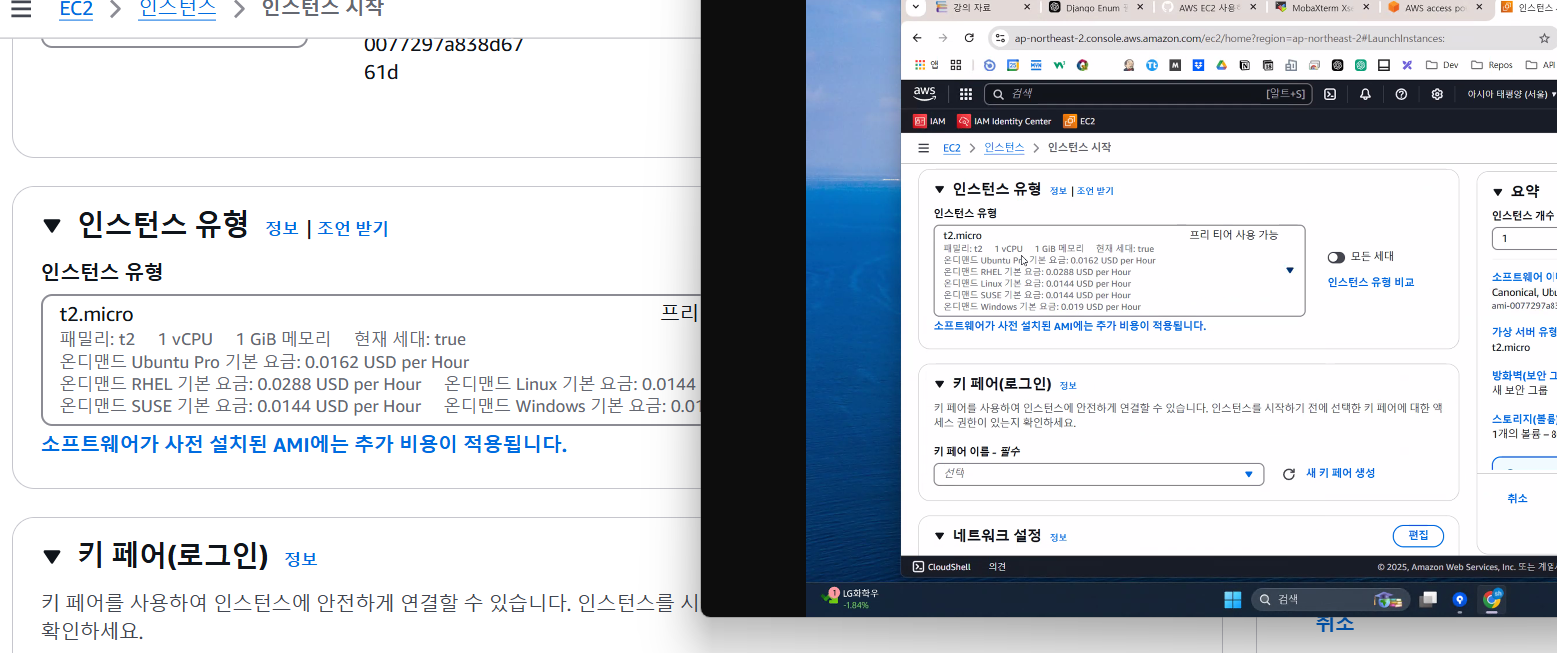Open IAM service shortcut in favorites bar
The image size is (1557, 653).
coord(929,121)
